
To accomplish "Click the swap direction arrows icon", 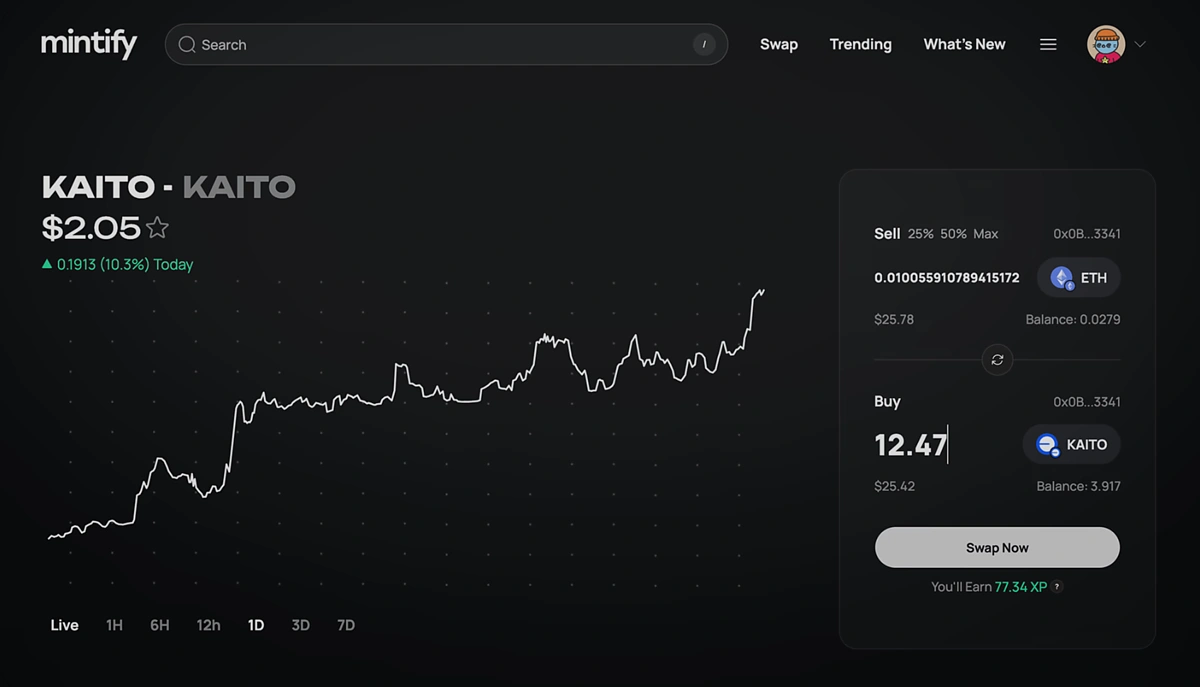I will pyautogui.click(x=996, y=360).
